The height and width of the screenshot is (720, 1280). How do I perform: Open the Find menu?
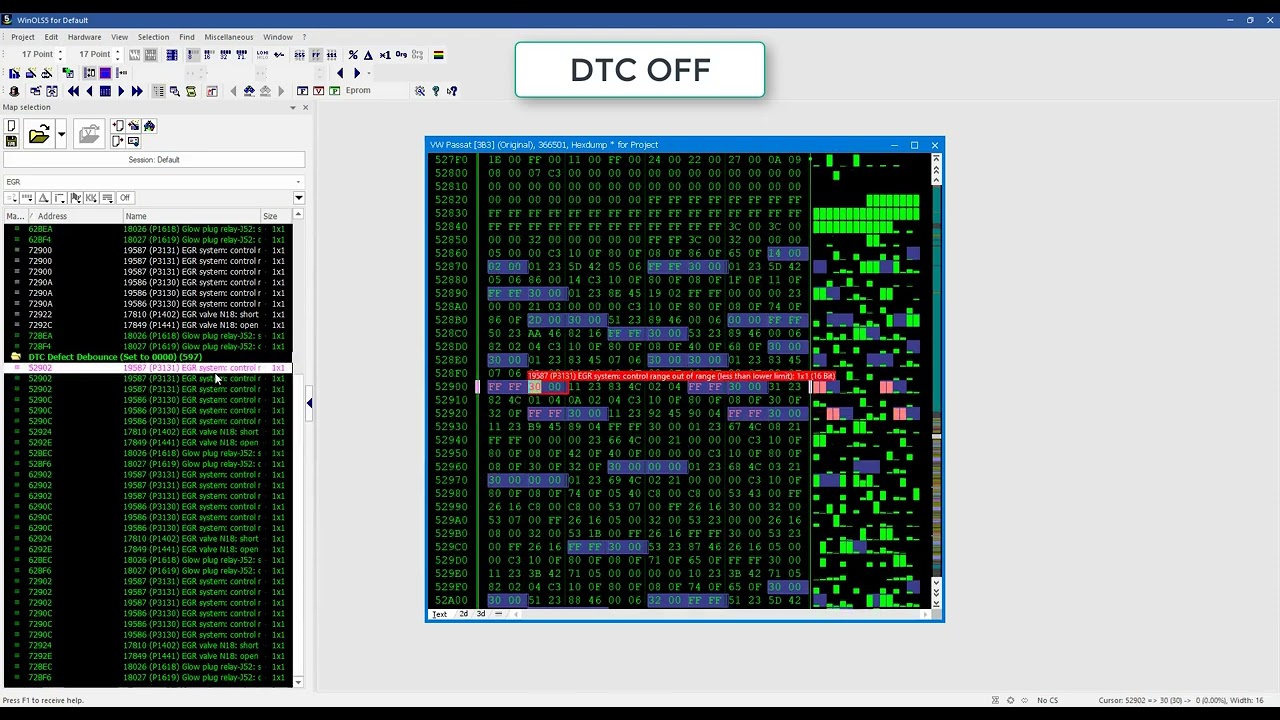tap(187, 37)
